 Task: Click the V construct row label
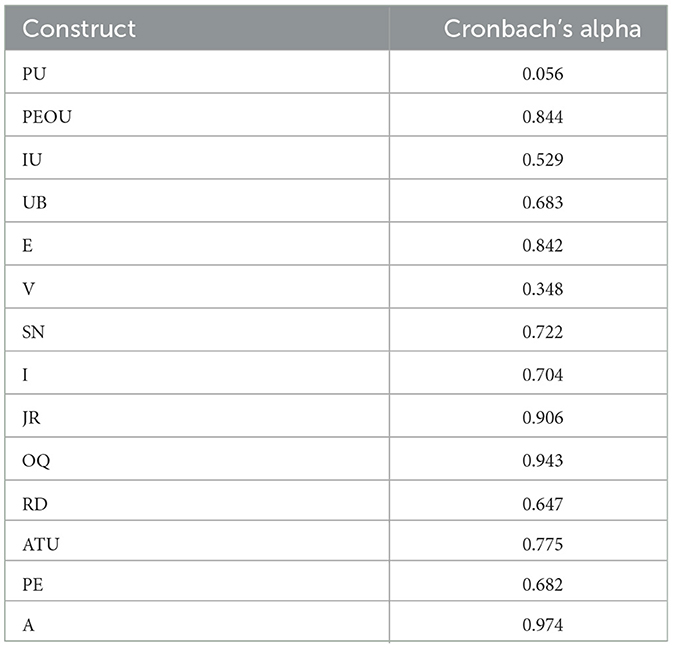click(x=28, y=289)
